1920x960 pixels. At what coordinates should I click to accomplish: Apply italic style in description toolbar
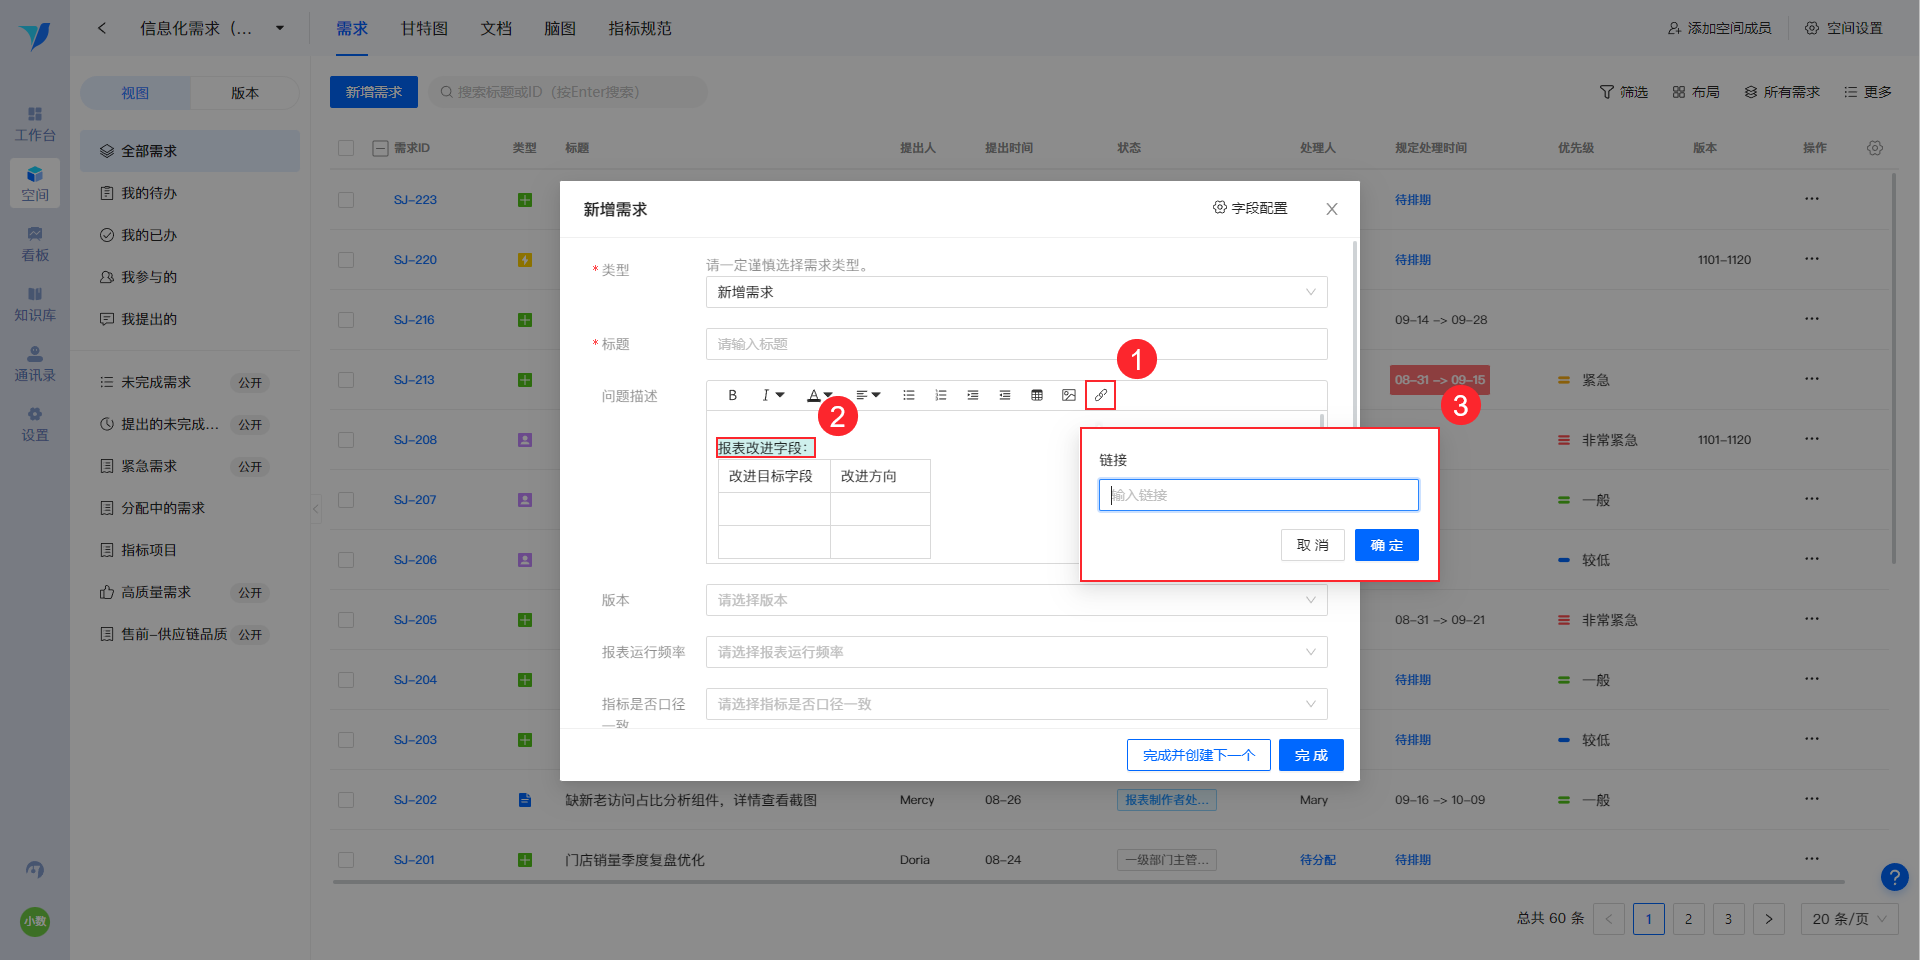[772, 395]
